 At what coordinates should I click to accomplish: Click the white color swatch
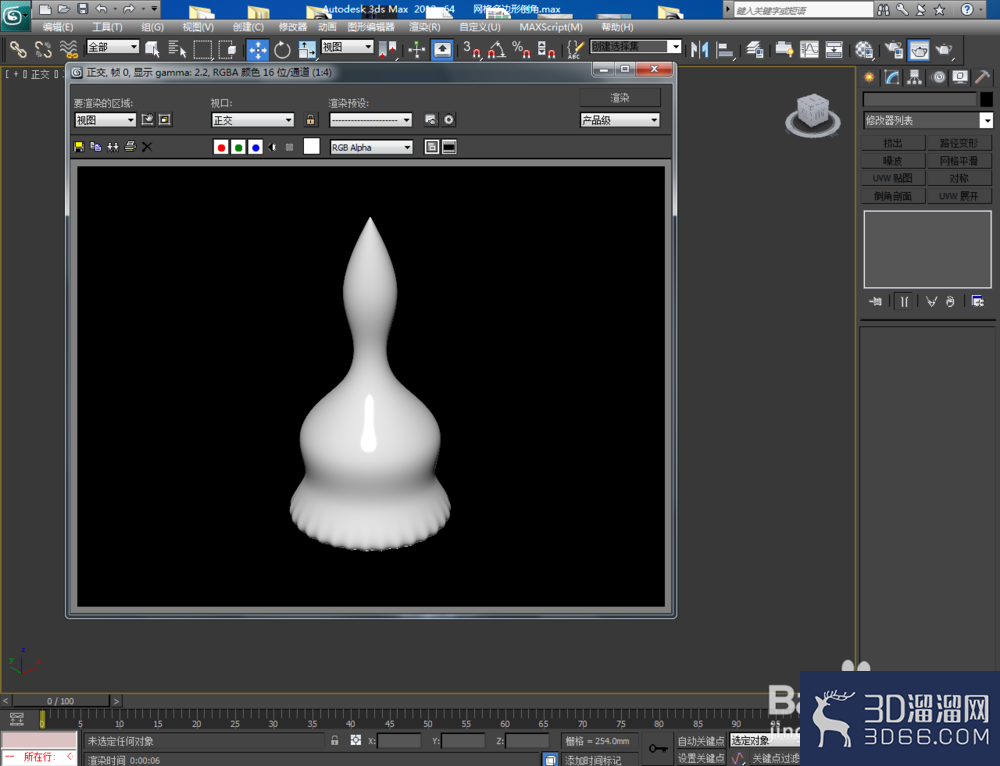point(311,147)
